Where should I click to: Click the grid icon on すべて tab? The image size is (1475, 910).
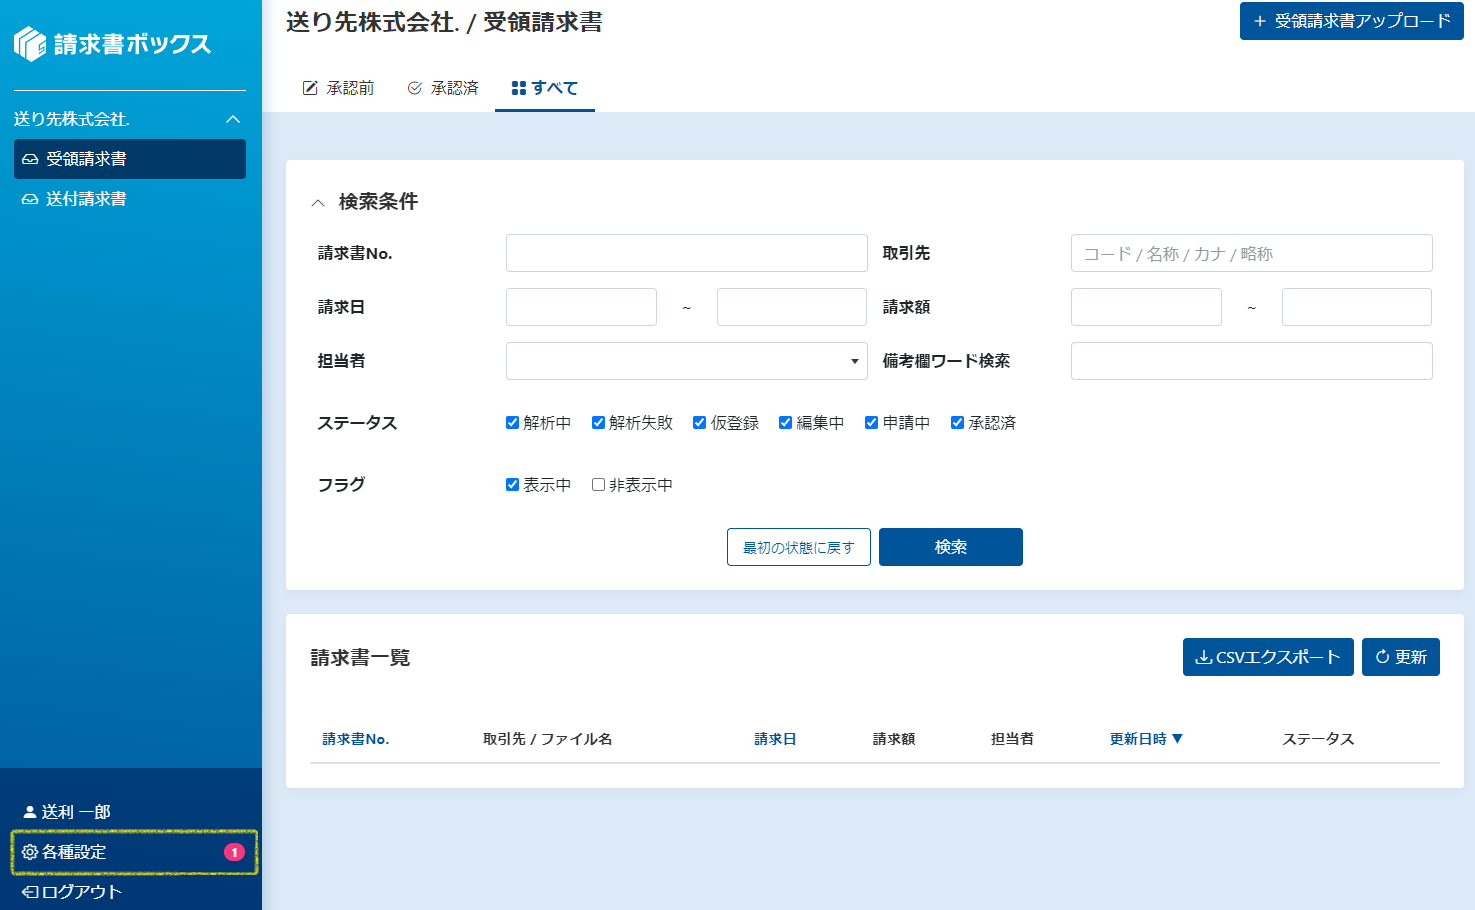point(518,88)
